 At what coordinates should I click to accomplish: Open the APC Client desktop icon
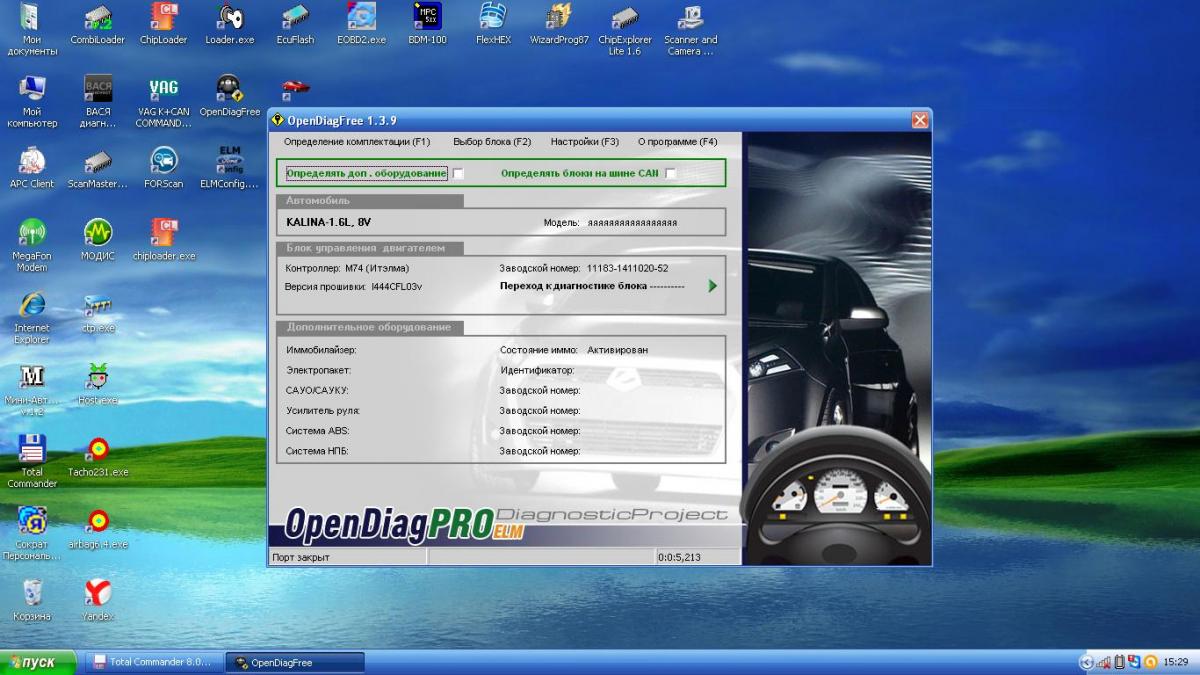tap(32, 169)
